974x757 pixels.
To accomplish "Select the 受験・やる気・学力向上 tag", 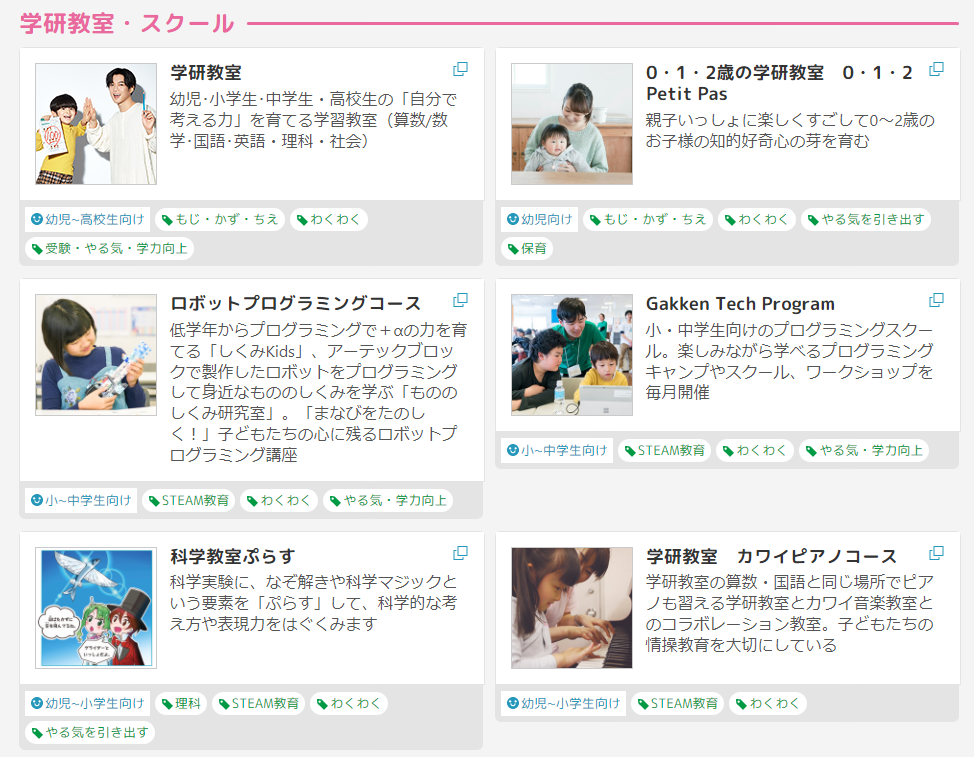I will (x=109, y=248).
